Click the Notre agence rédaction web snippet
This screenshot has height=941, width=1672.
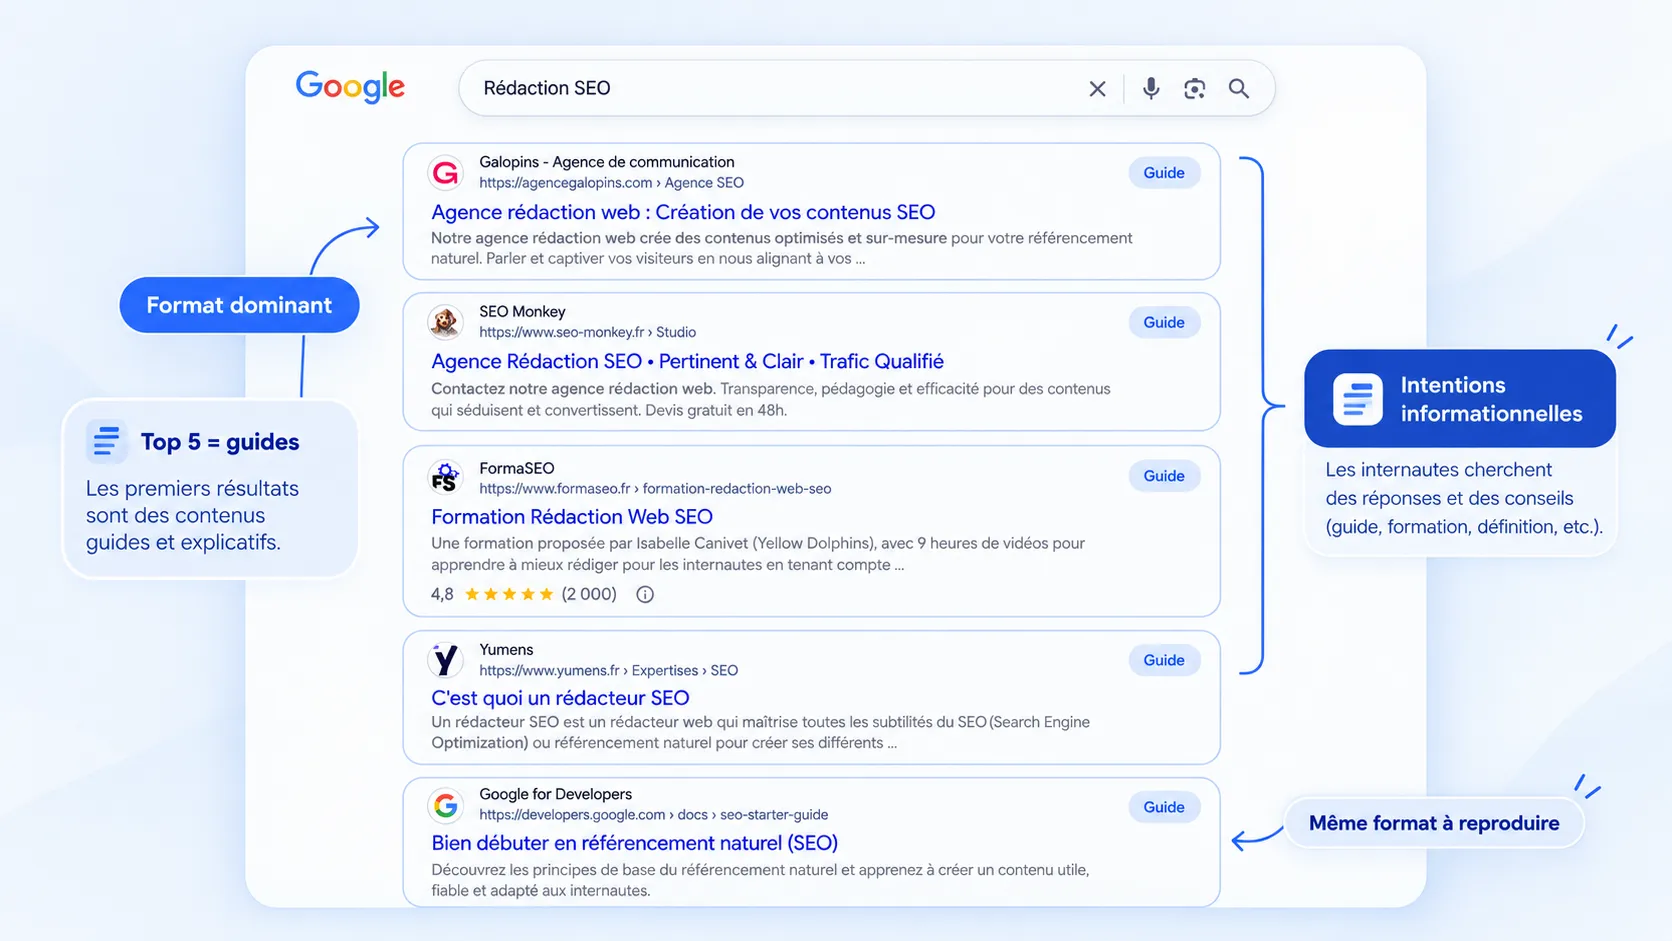click(x=781, y=248)
